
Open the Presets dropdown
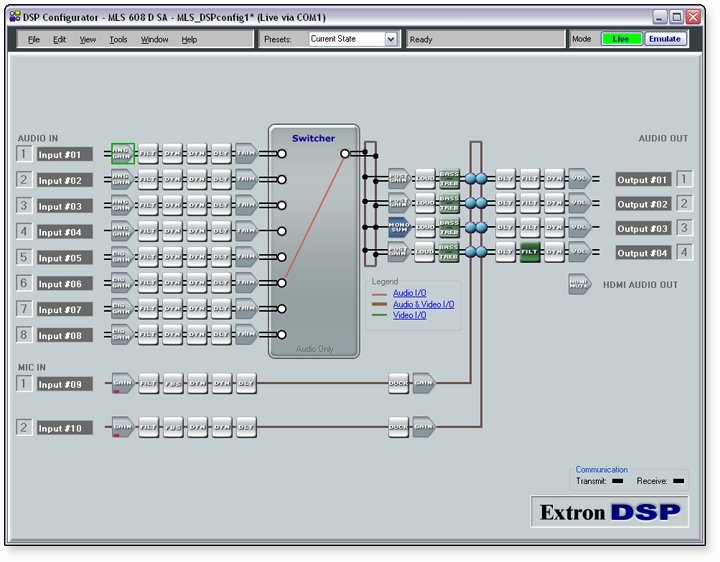(x=390, y=39)
